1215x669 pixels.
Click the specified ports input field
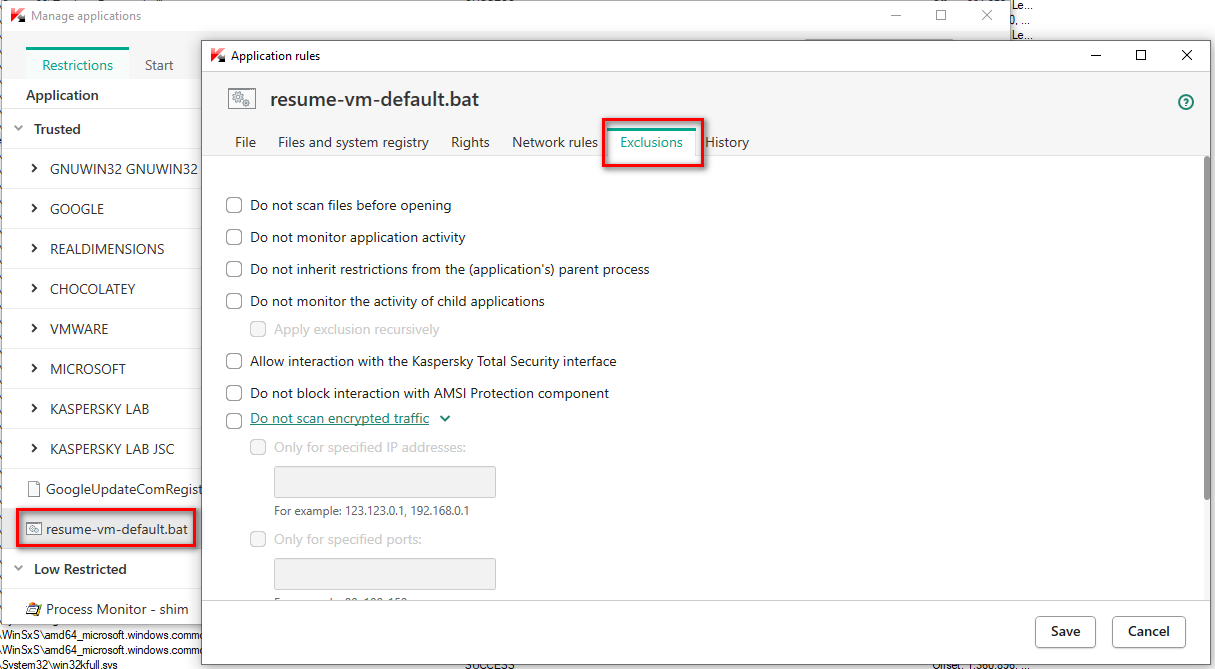coord(385,574)
